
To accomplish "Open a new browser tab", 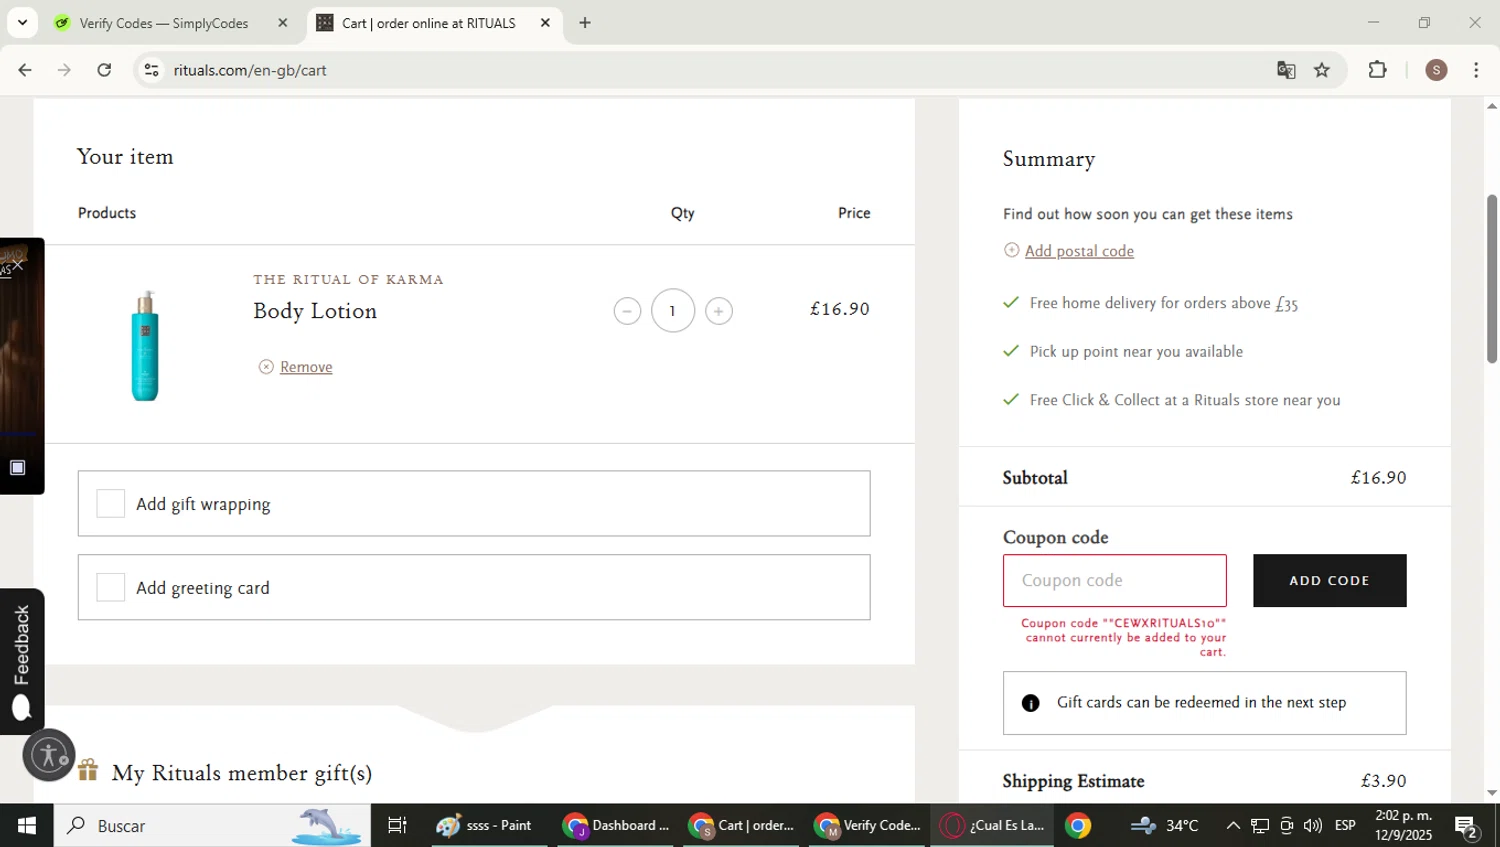I will pyautogui.click(x=585, y=23).
